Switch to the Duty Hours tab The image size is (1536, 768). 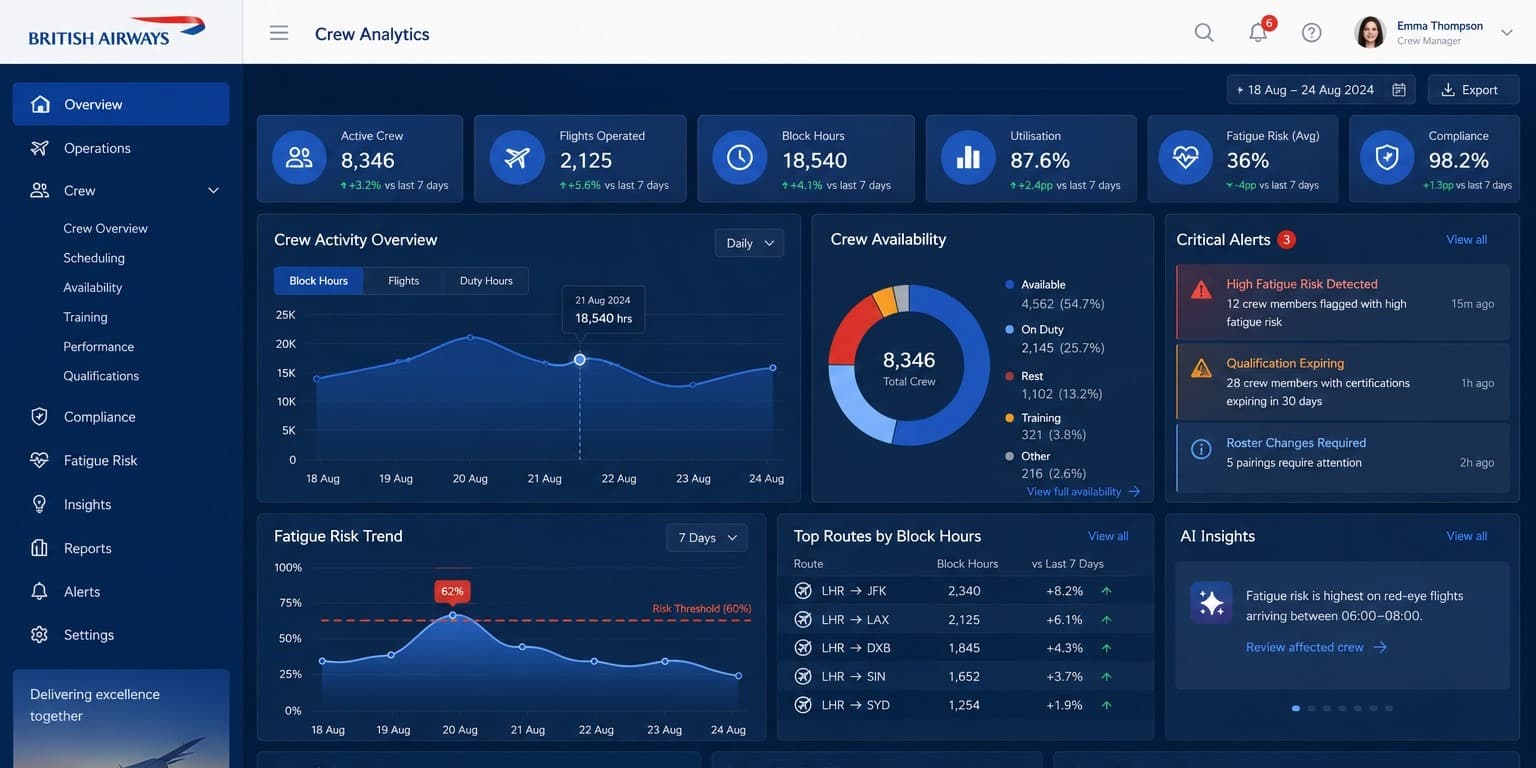click(486, 281)
